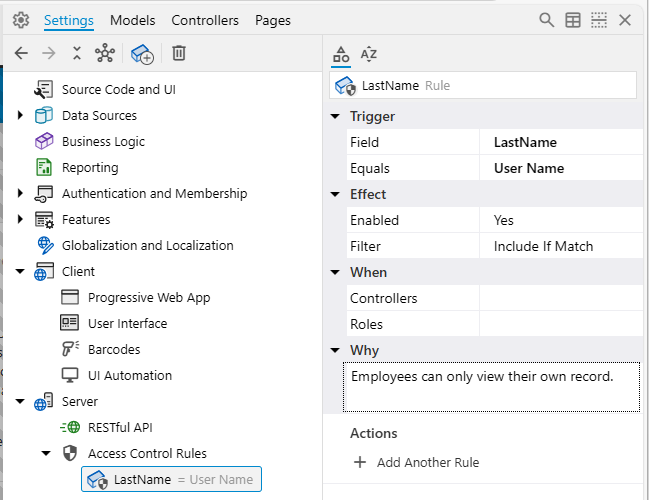Change the Enabled value Yes

pos(561,220)
